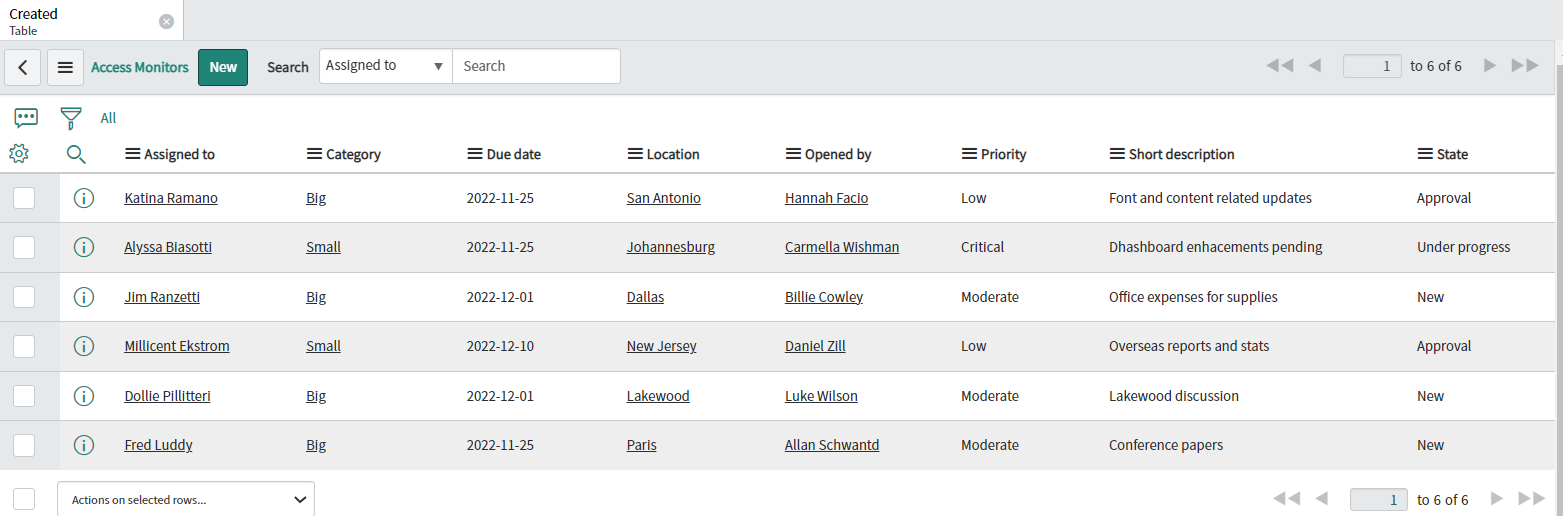Expand 'Actions on selected rows' dropdown

point(186,499)
